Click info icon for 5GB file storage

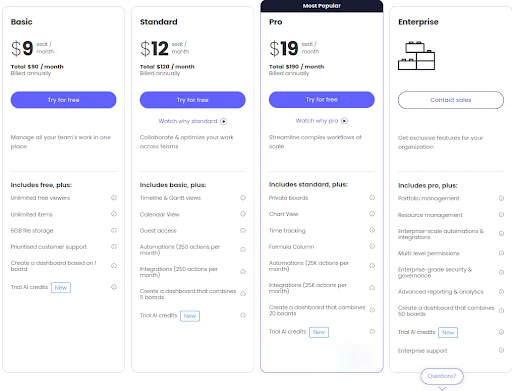114,230
